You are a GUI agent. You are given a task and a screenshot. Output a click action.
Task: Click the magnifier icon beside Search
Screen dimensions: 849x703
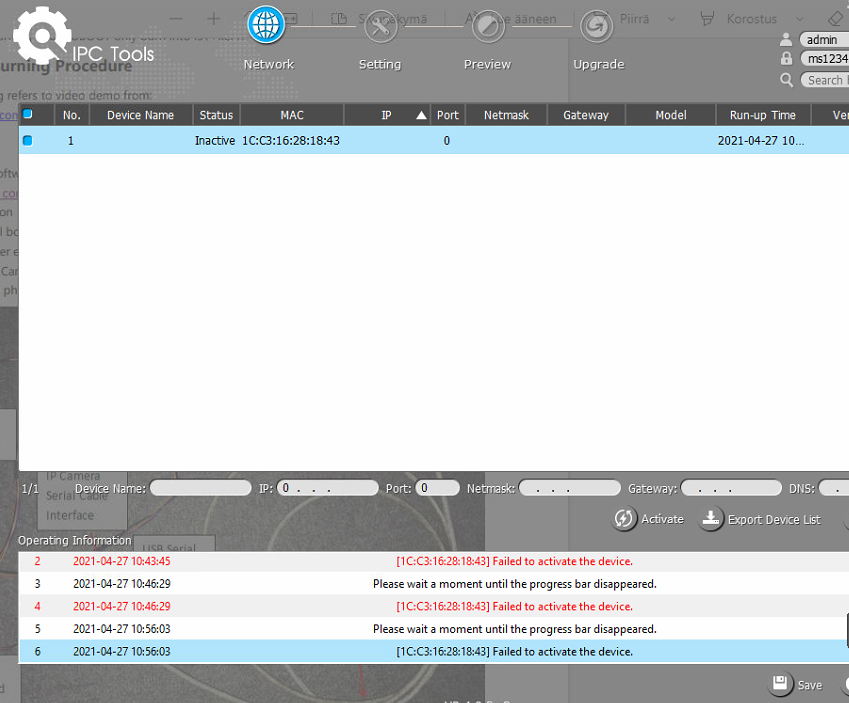[787, 80]
